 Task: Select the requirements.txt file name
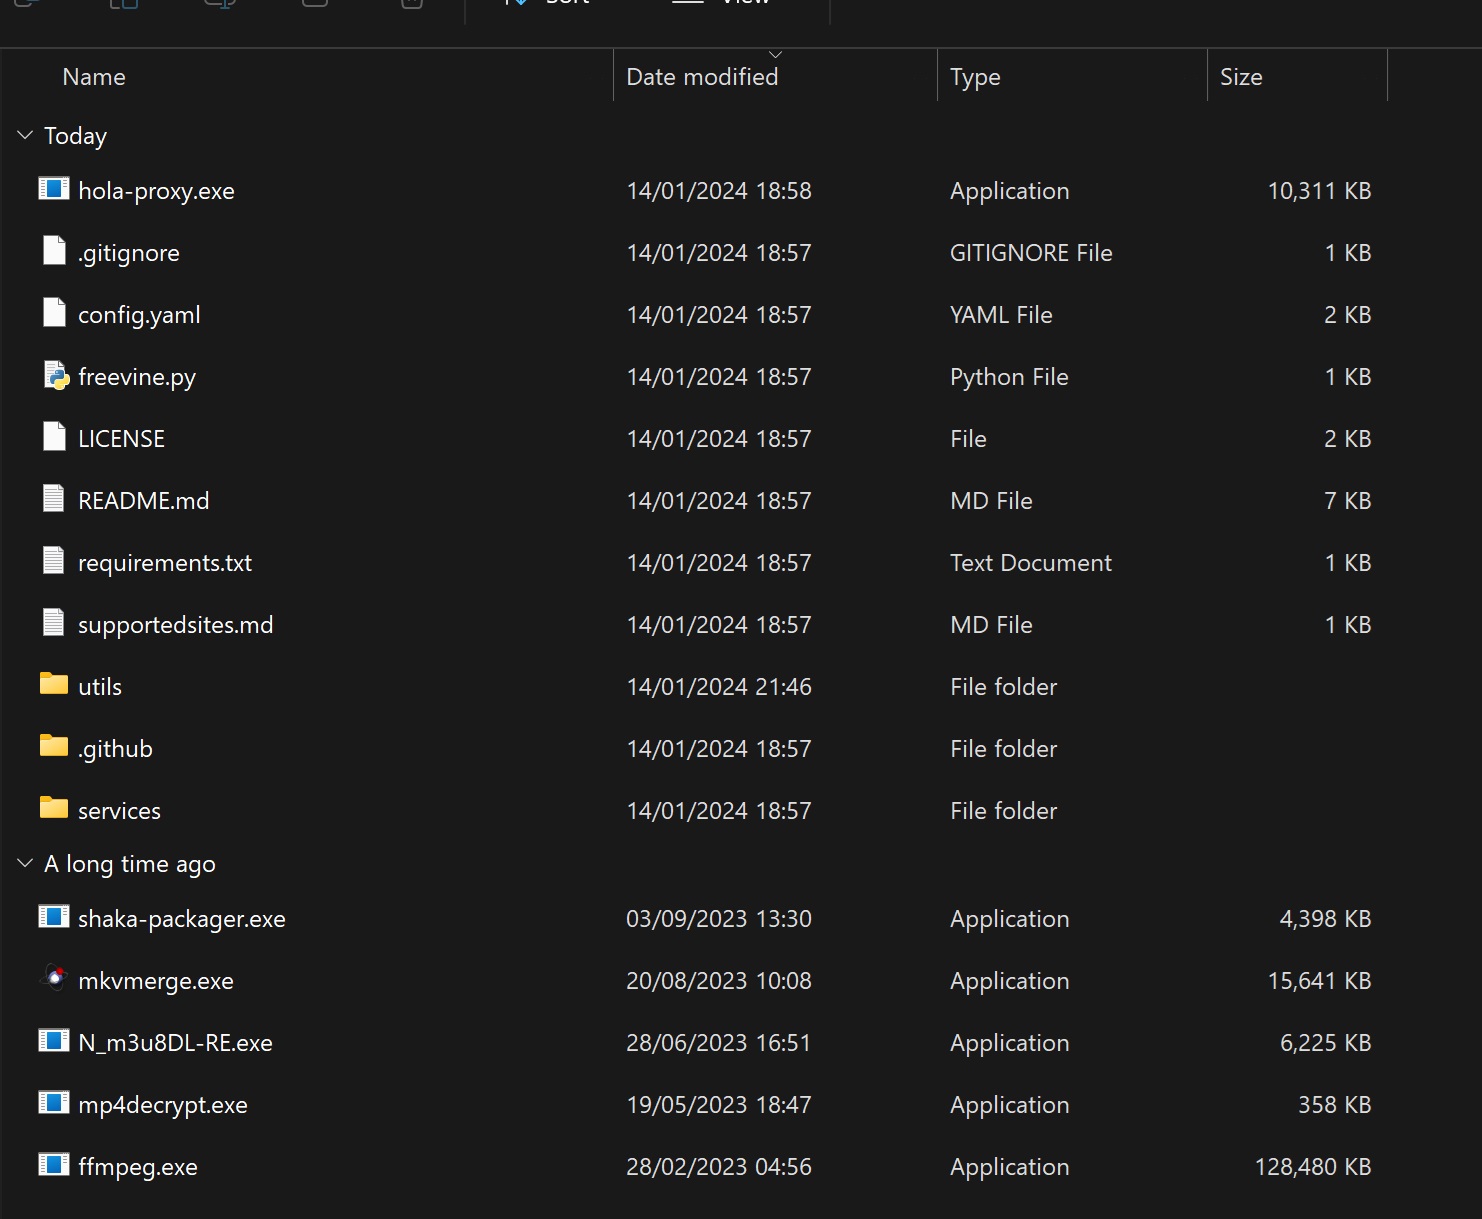tap(165, 563)
